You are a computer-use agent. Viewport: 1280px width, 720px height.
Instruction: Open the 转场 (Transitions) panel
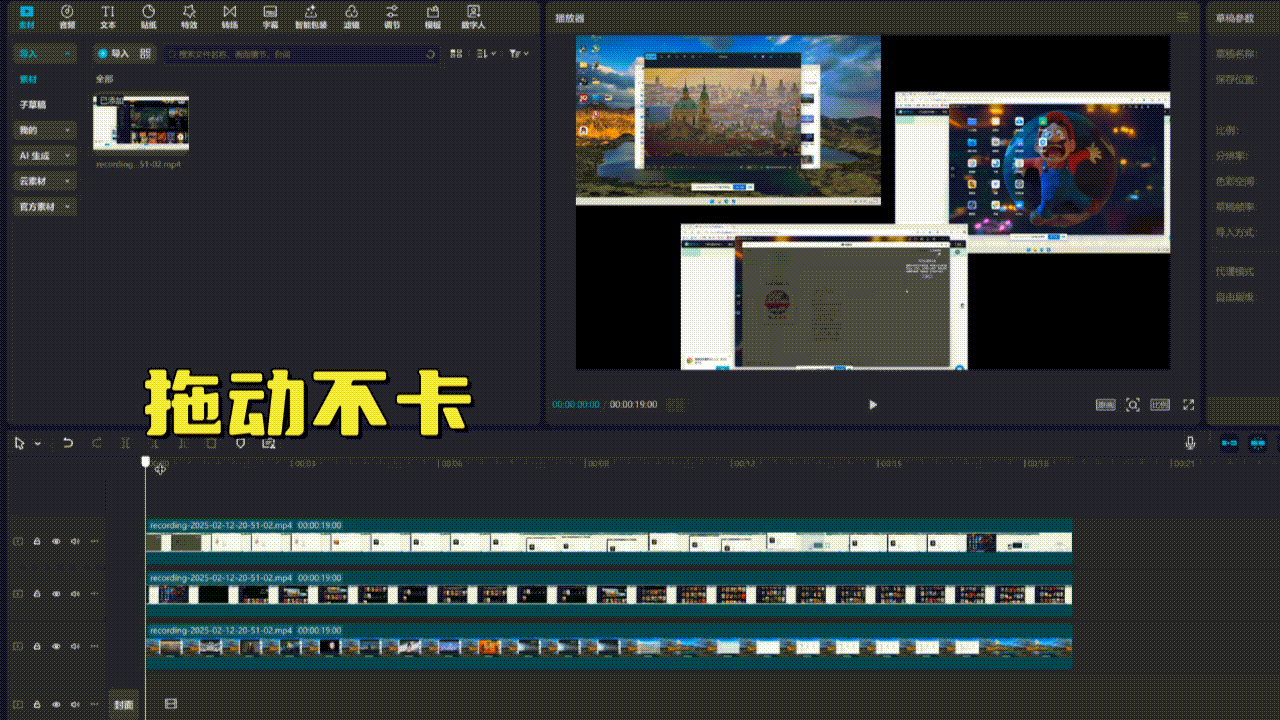(230, 16)
